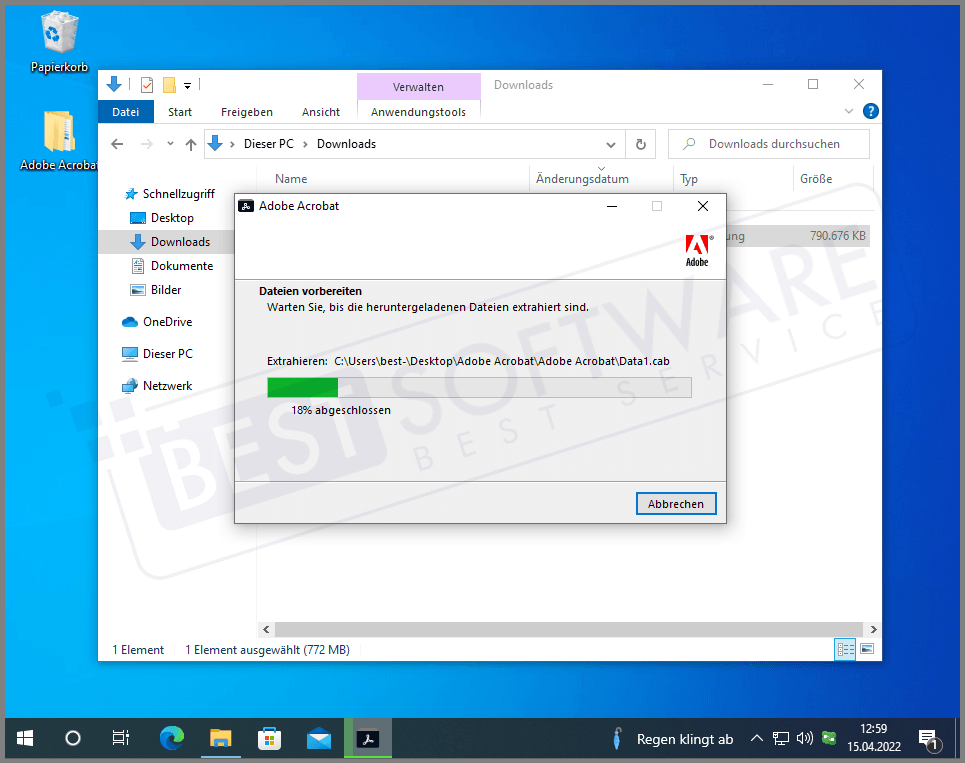Viewport: 965px width, 763px height.
Task: Open the Microsoft Store from the taskbar
Action: click(x=269, y=738)
